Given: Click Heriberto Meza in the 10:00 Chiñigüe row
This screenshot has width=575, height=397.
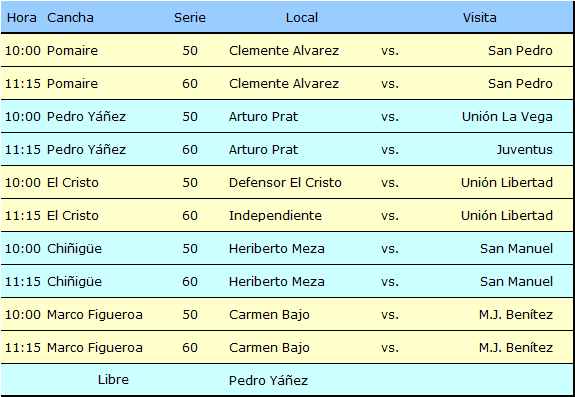Looking at the screenshot, I should [276, 249].
